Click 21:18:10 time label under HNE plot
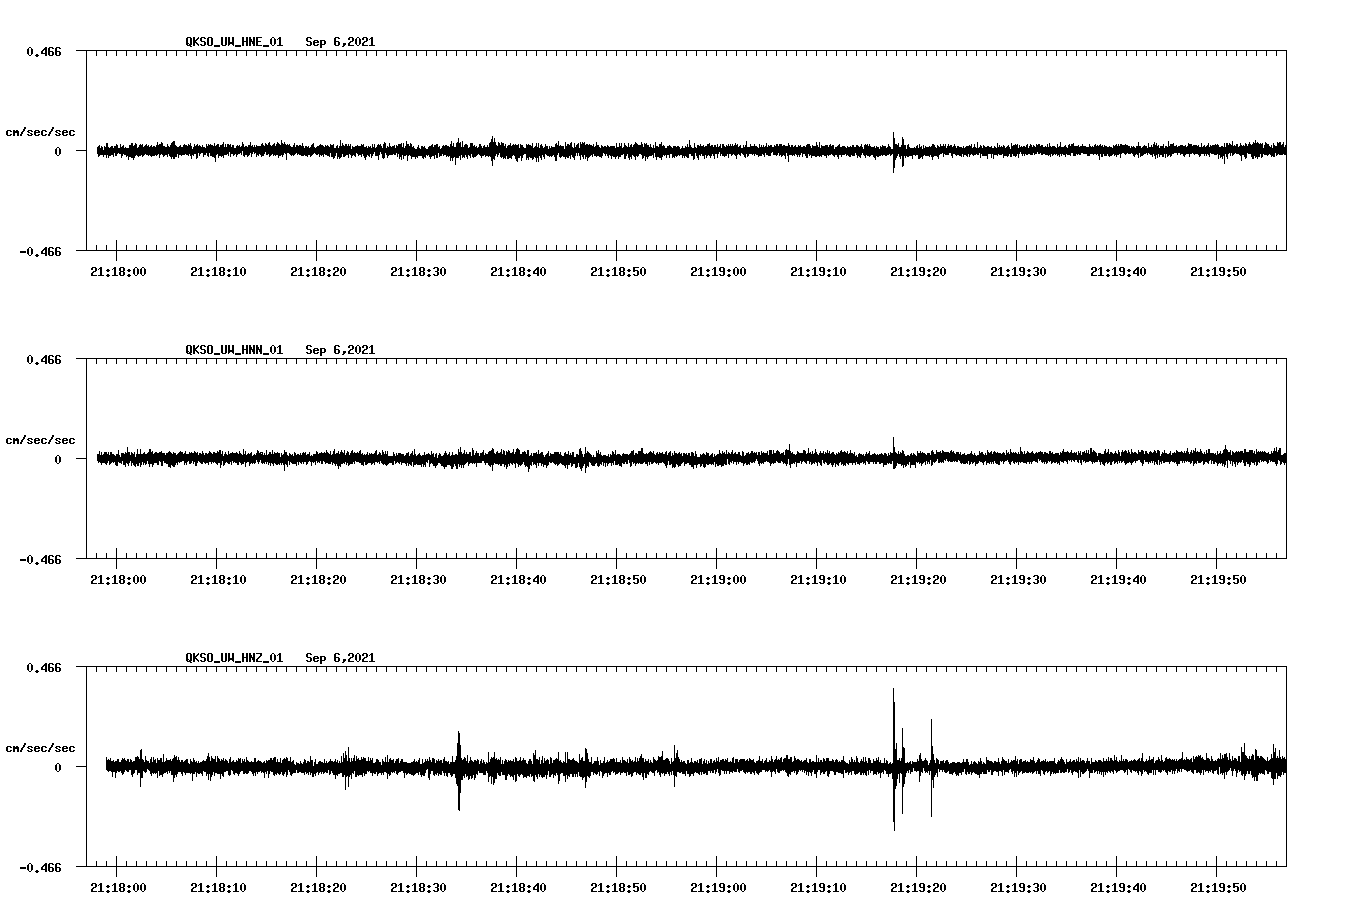 218,272
